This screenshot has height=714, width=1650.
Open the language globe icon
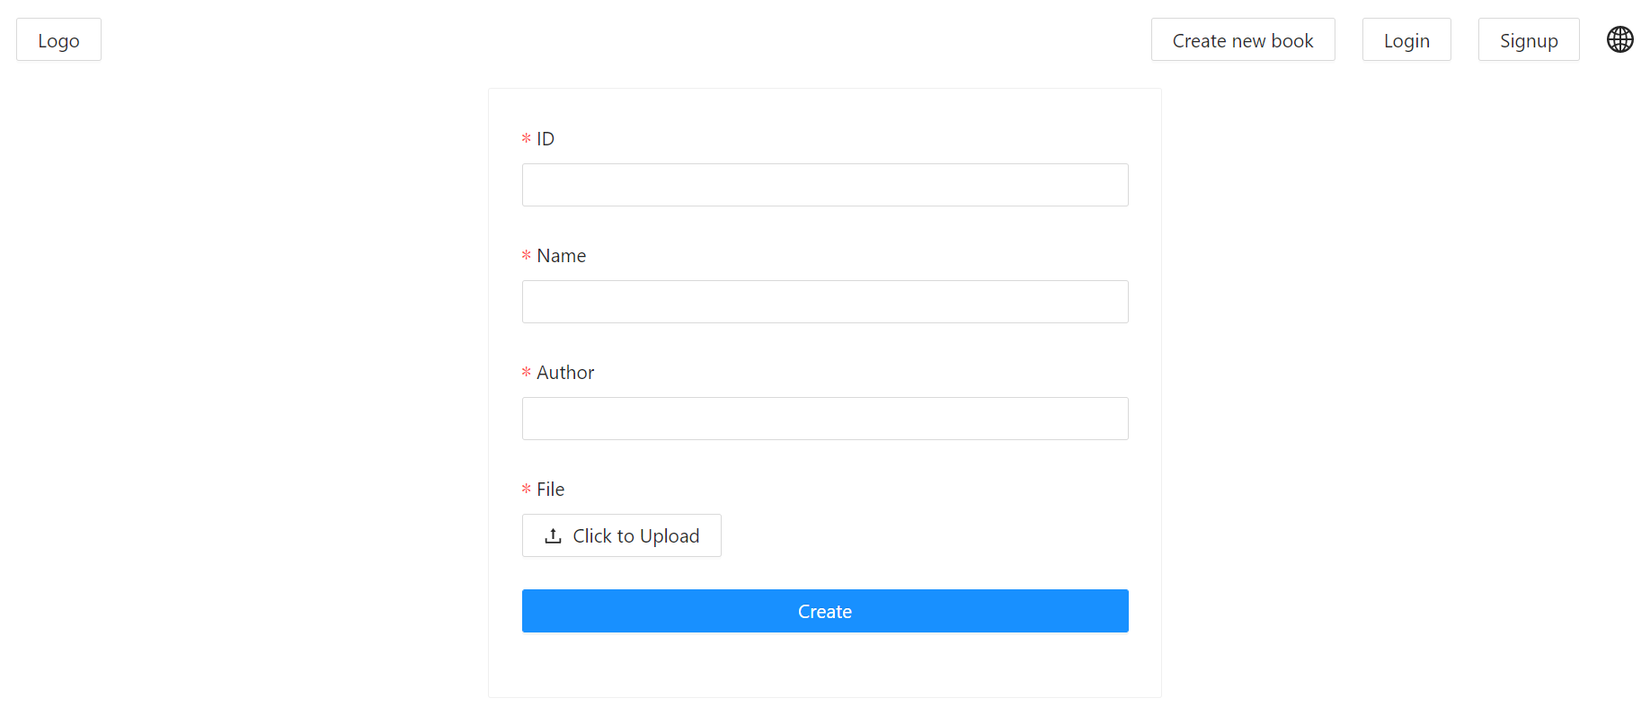1620,40
